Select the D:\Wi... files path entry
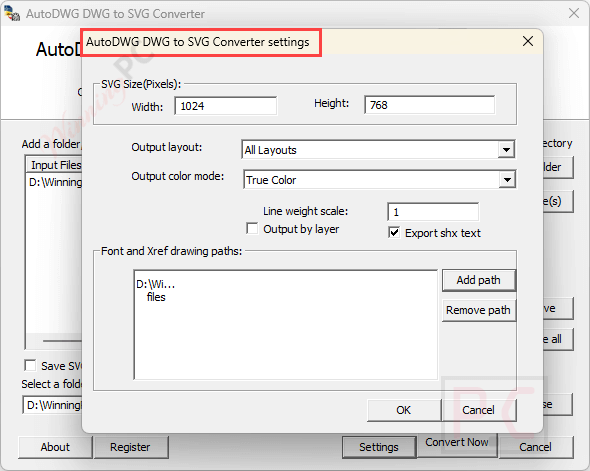 (156, 290)
